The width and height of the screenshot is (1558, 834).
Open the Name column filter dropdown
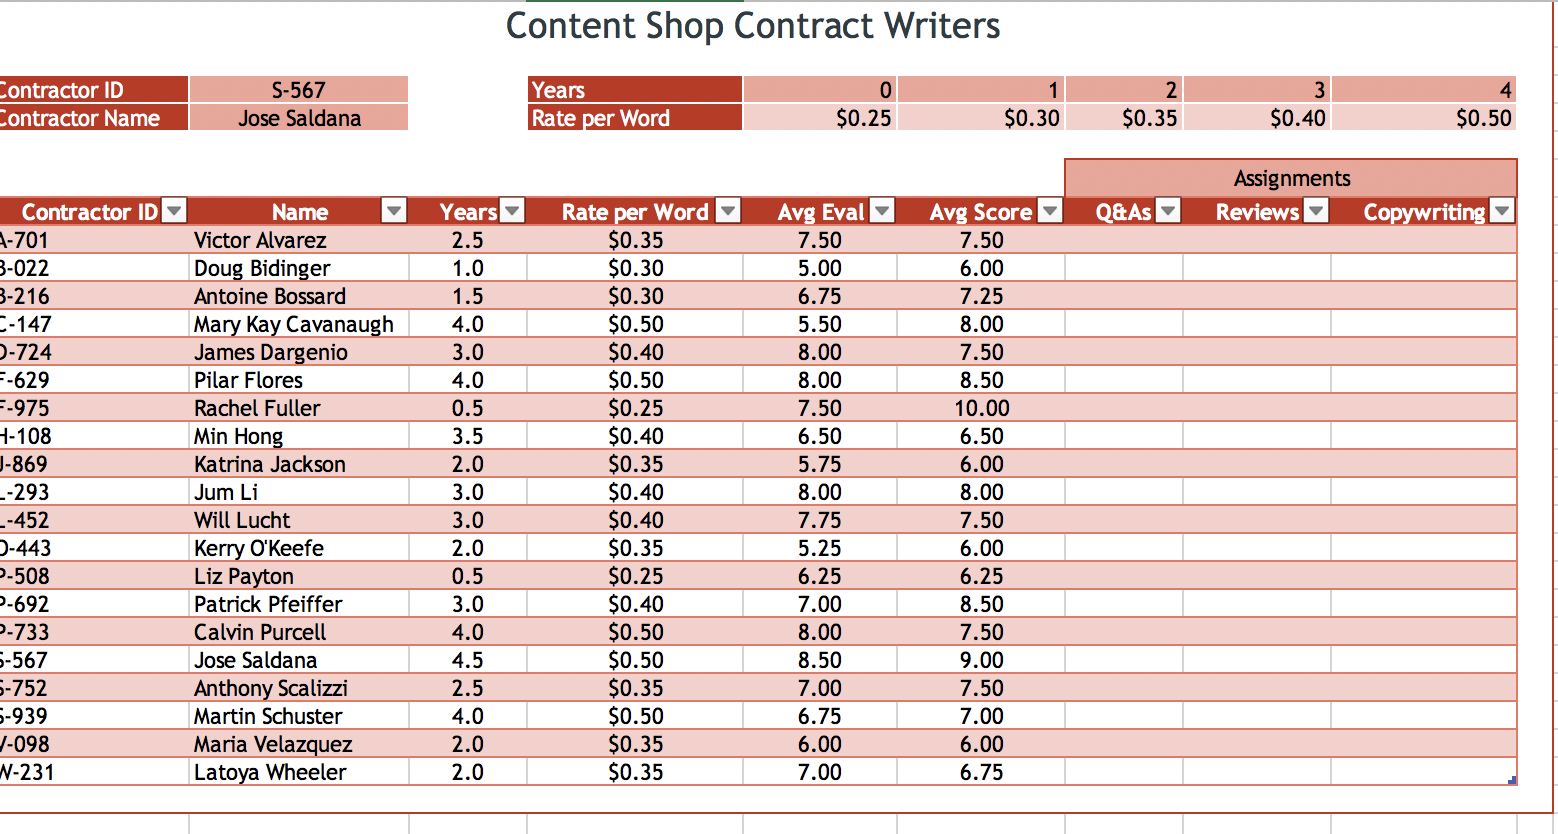pyautogui.click(x=393, y=211)
